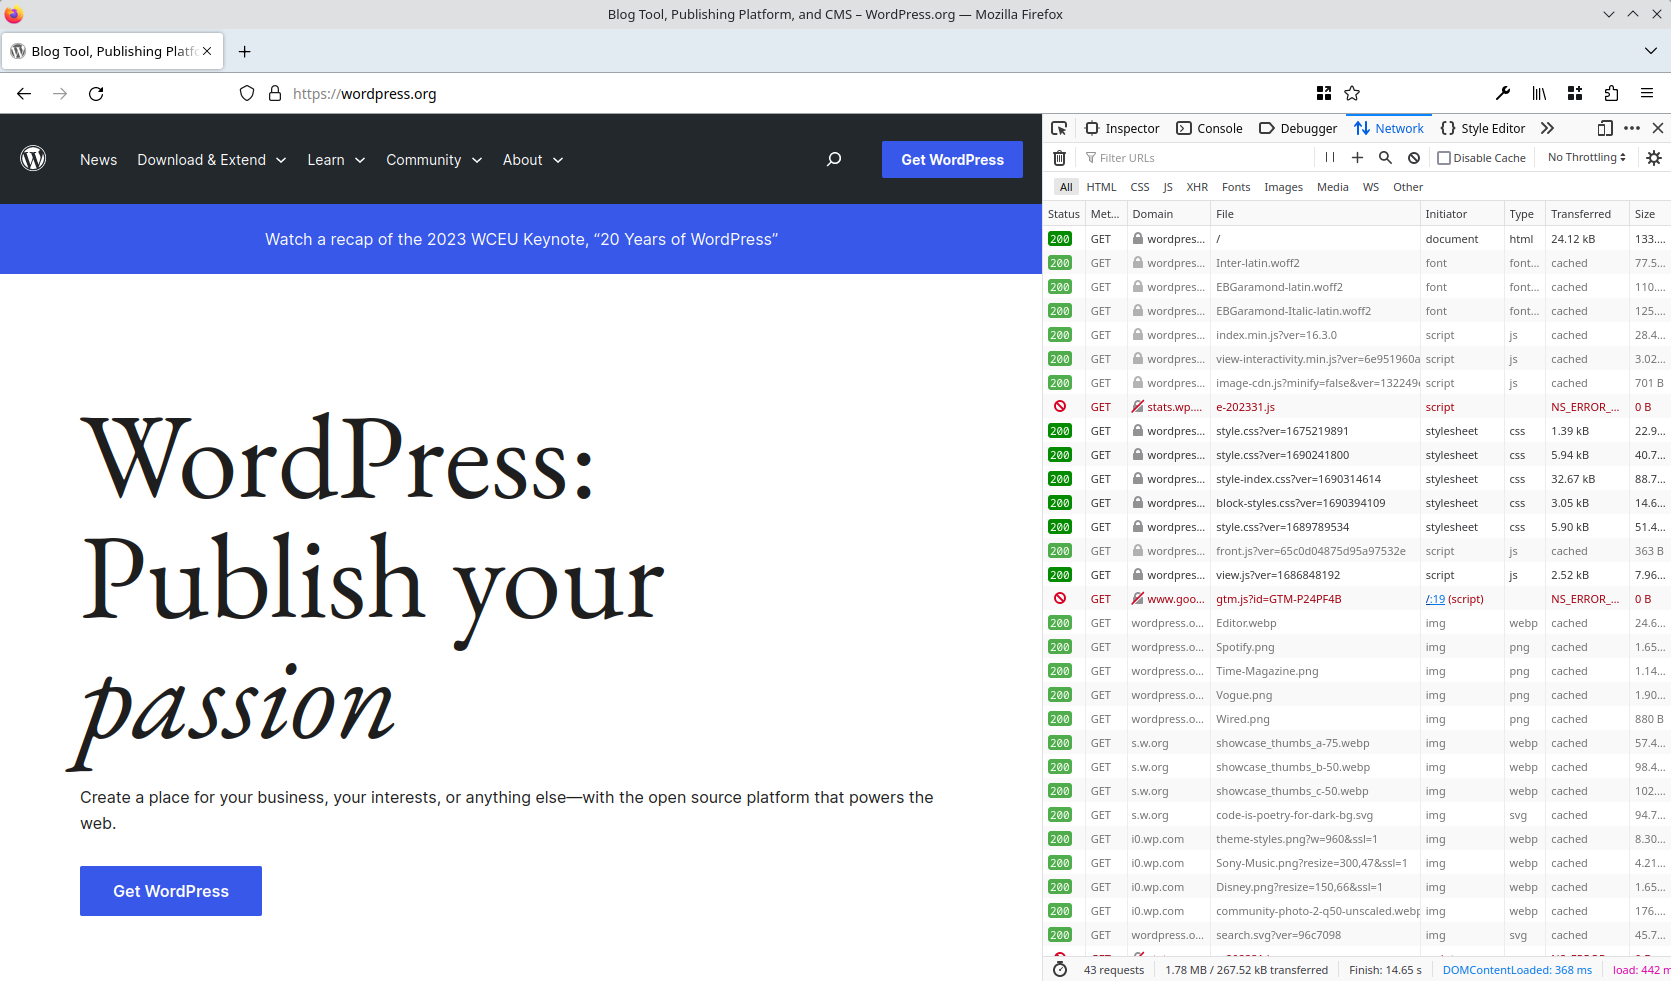Open the /:19 initiator link for gtm.js
Viewport: 1671px width, 981px height.
click(x=1435, y=599)
